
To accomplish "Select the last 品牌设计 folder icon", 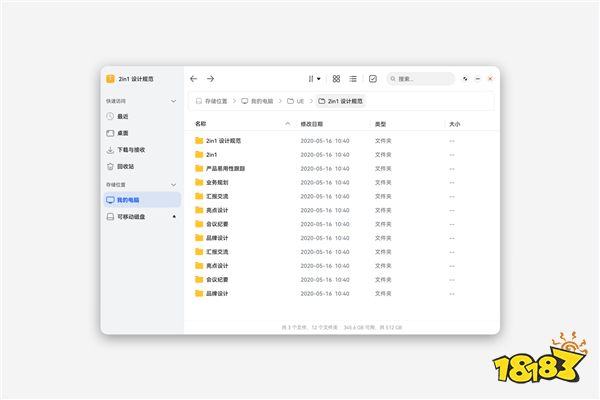I will coord(199,294).
